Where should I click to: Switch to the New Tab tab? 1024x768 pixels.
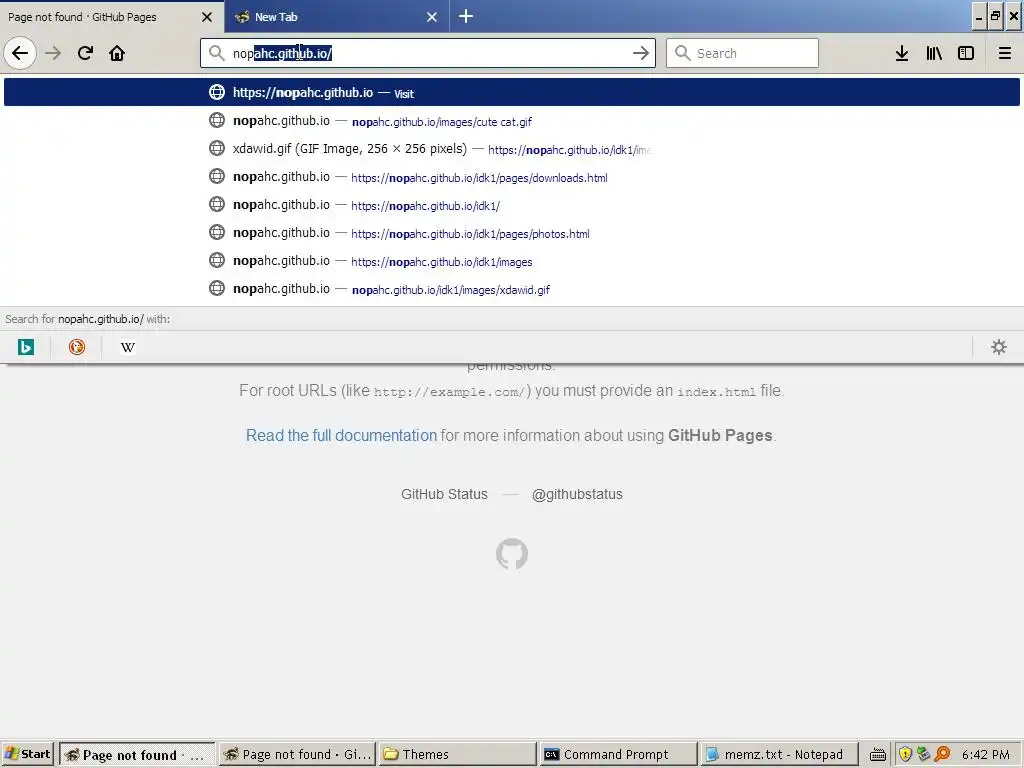(x=337, y=16)
